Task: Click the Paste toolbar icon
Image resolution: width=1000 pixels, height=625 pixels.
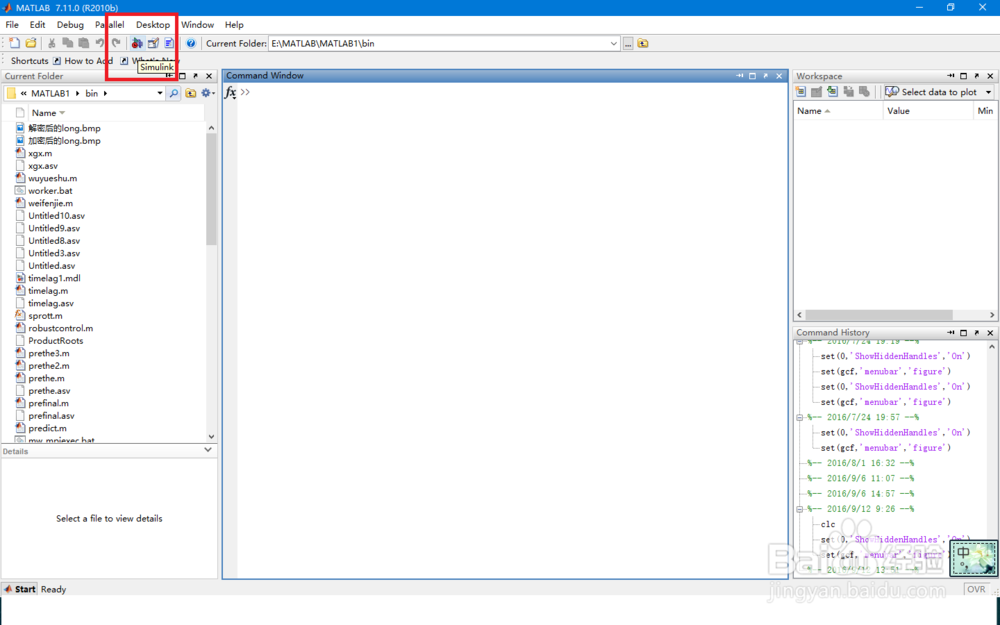Action: 84,43
